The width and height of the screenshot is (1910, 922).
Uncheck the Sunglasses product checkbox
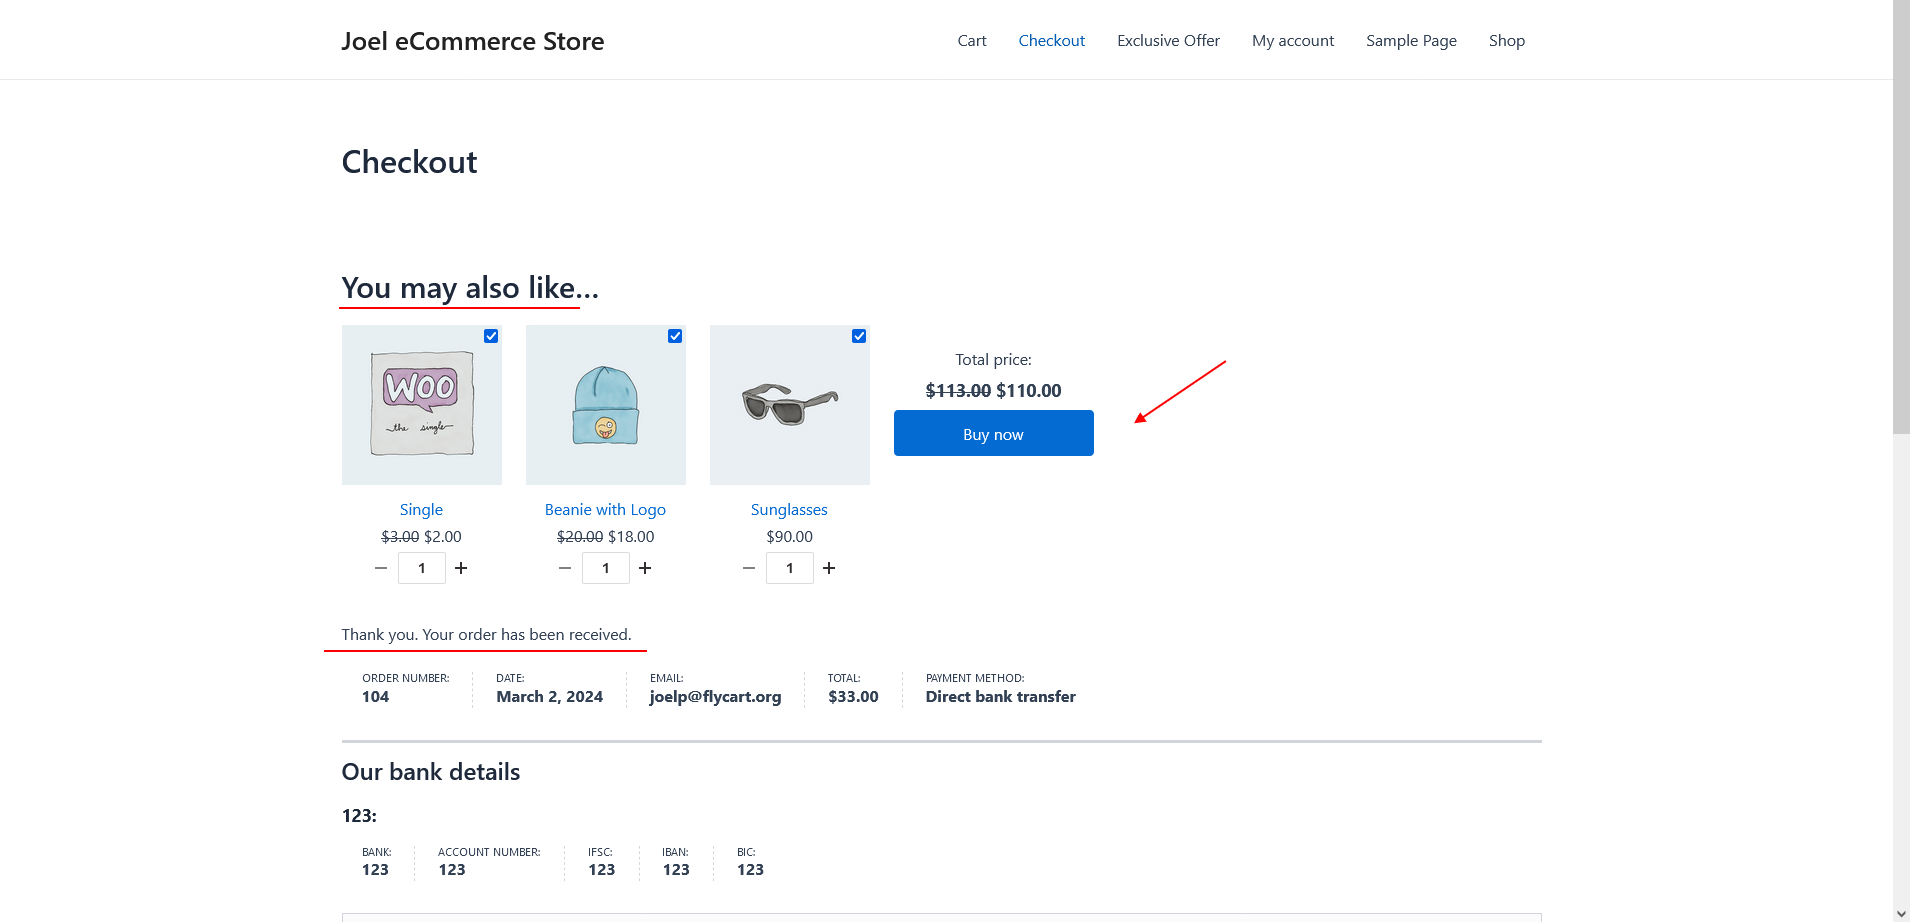point(859,336)
